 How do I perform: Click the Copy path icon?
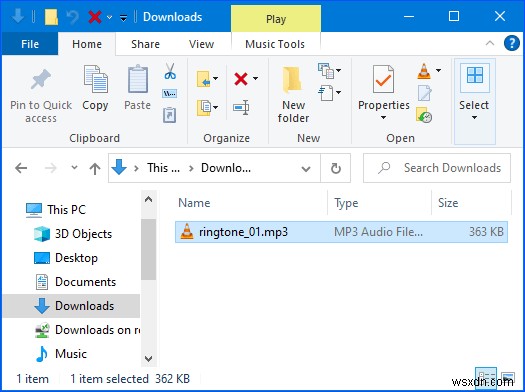tap(169, 93)
